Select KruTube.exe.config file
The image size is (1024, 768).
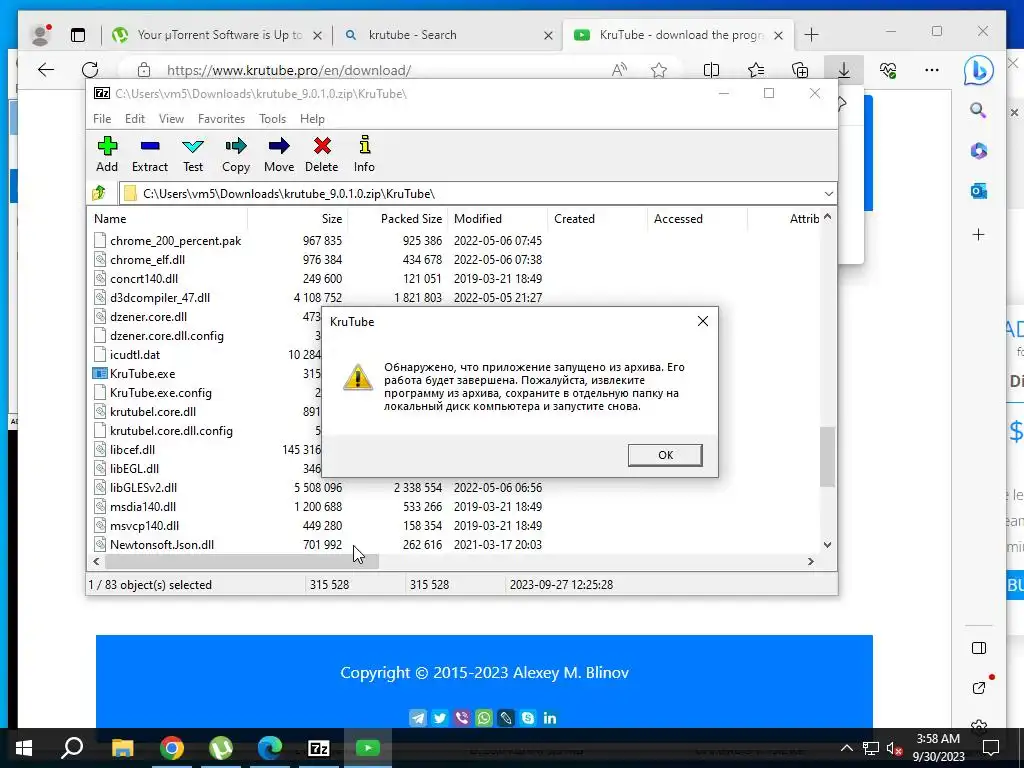click(x=161, y=392)
